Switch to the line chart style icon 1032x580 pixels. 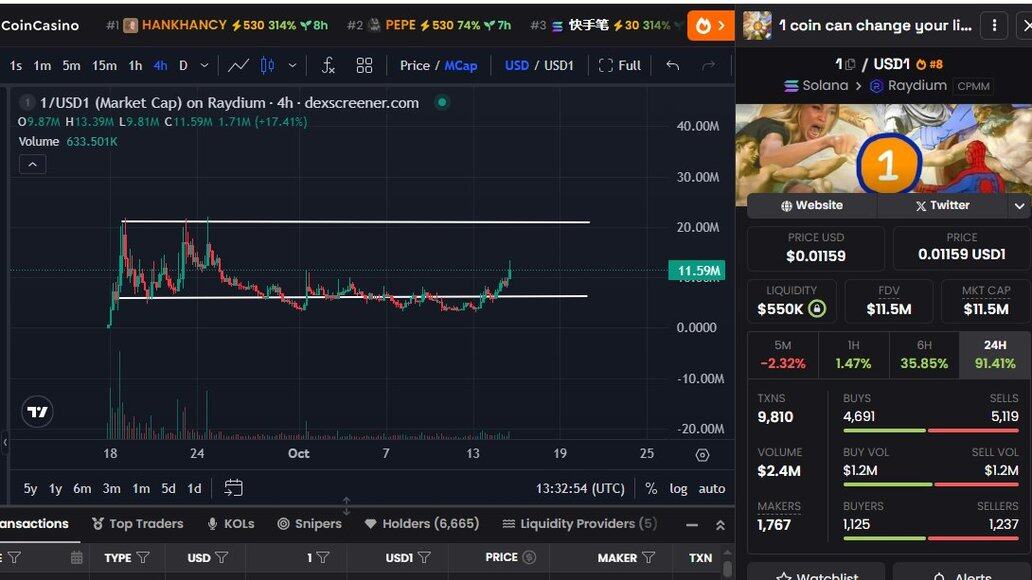coord(238,66)
